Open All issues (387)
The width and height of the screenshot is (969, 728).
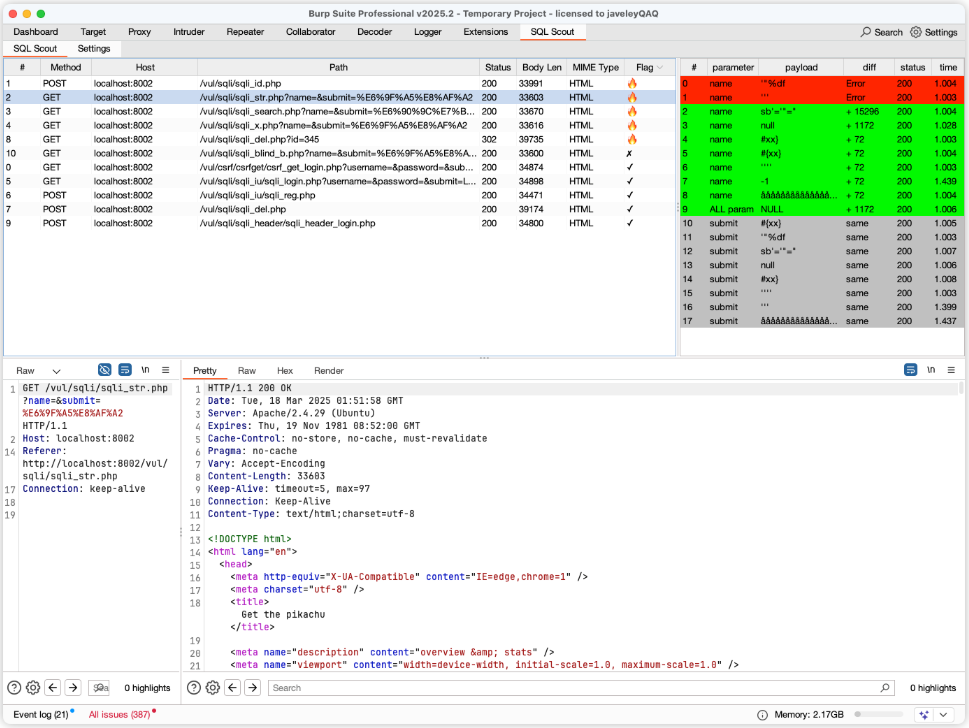click(x=119, y=715)
